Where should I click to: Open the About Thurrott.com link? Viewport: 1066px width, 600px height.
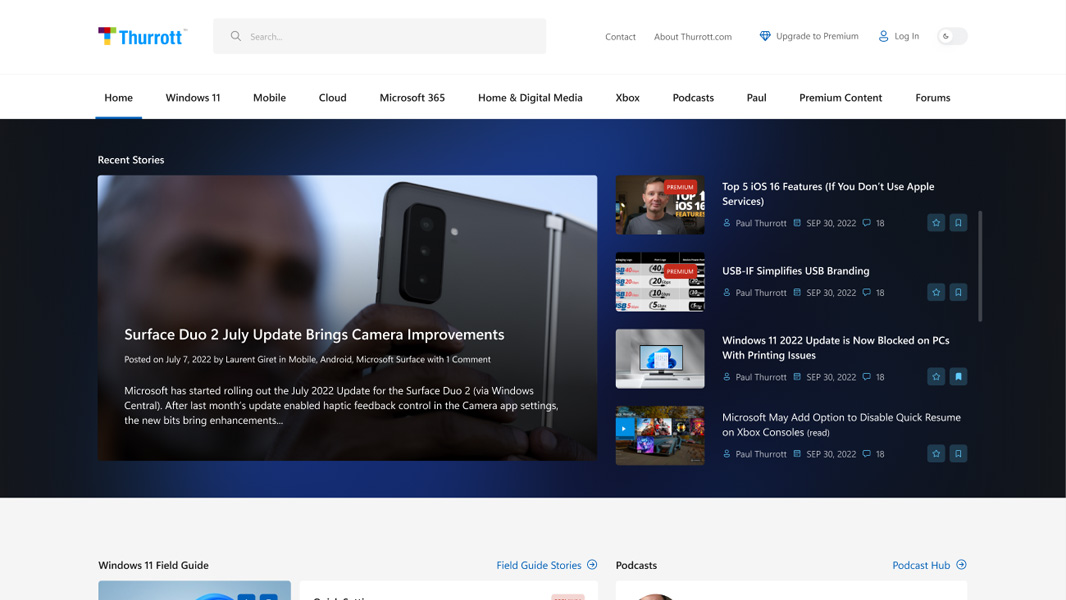tap(693, 37)
